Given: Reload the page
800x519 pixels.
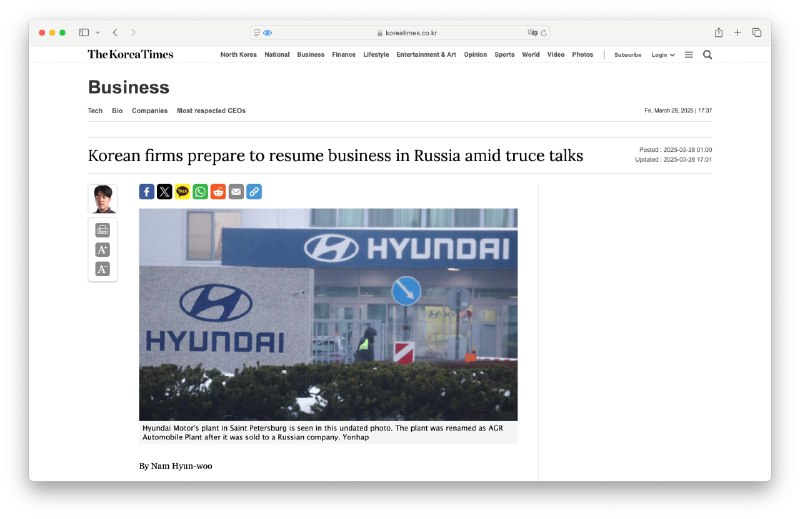Looking at the screenshot, I should click(544, 33).
